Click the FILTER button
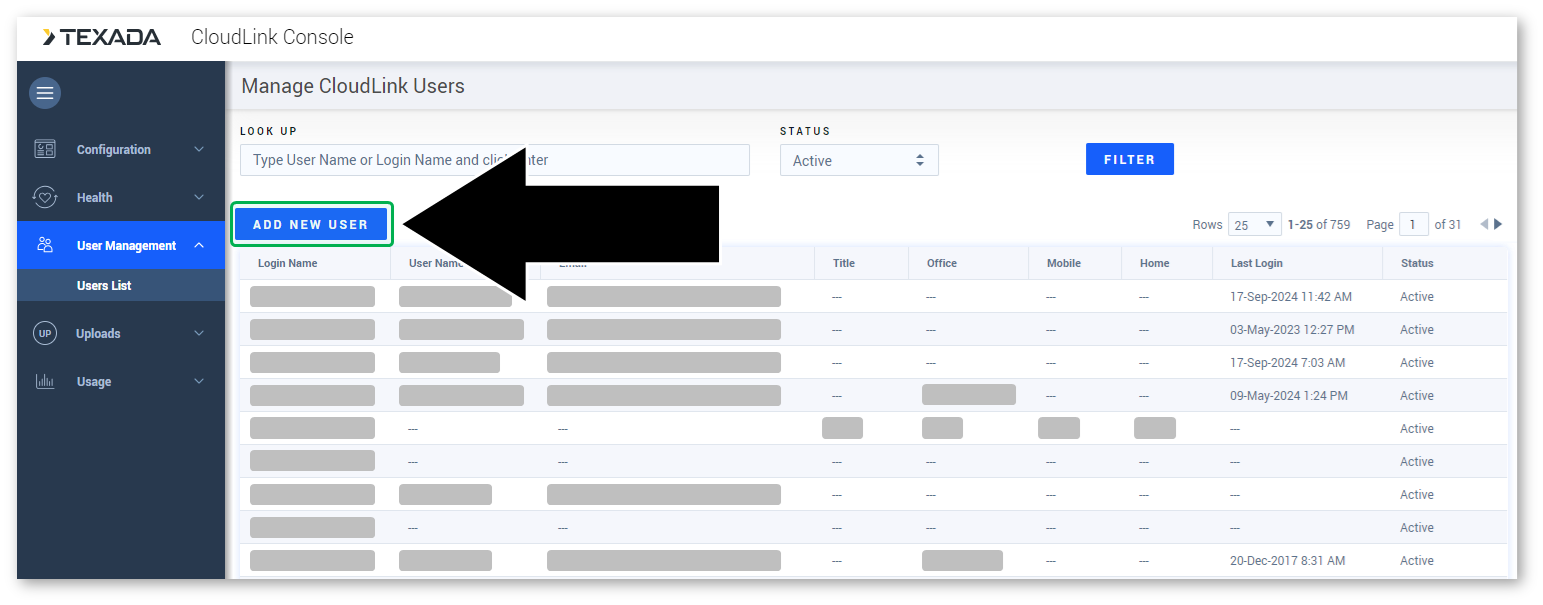 [x=1130, y=159]
